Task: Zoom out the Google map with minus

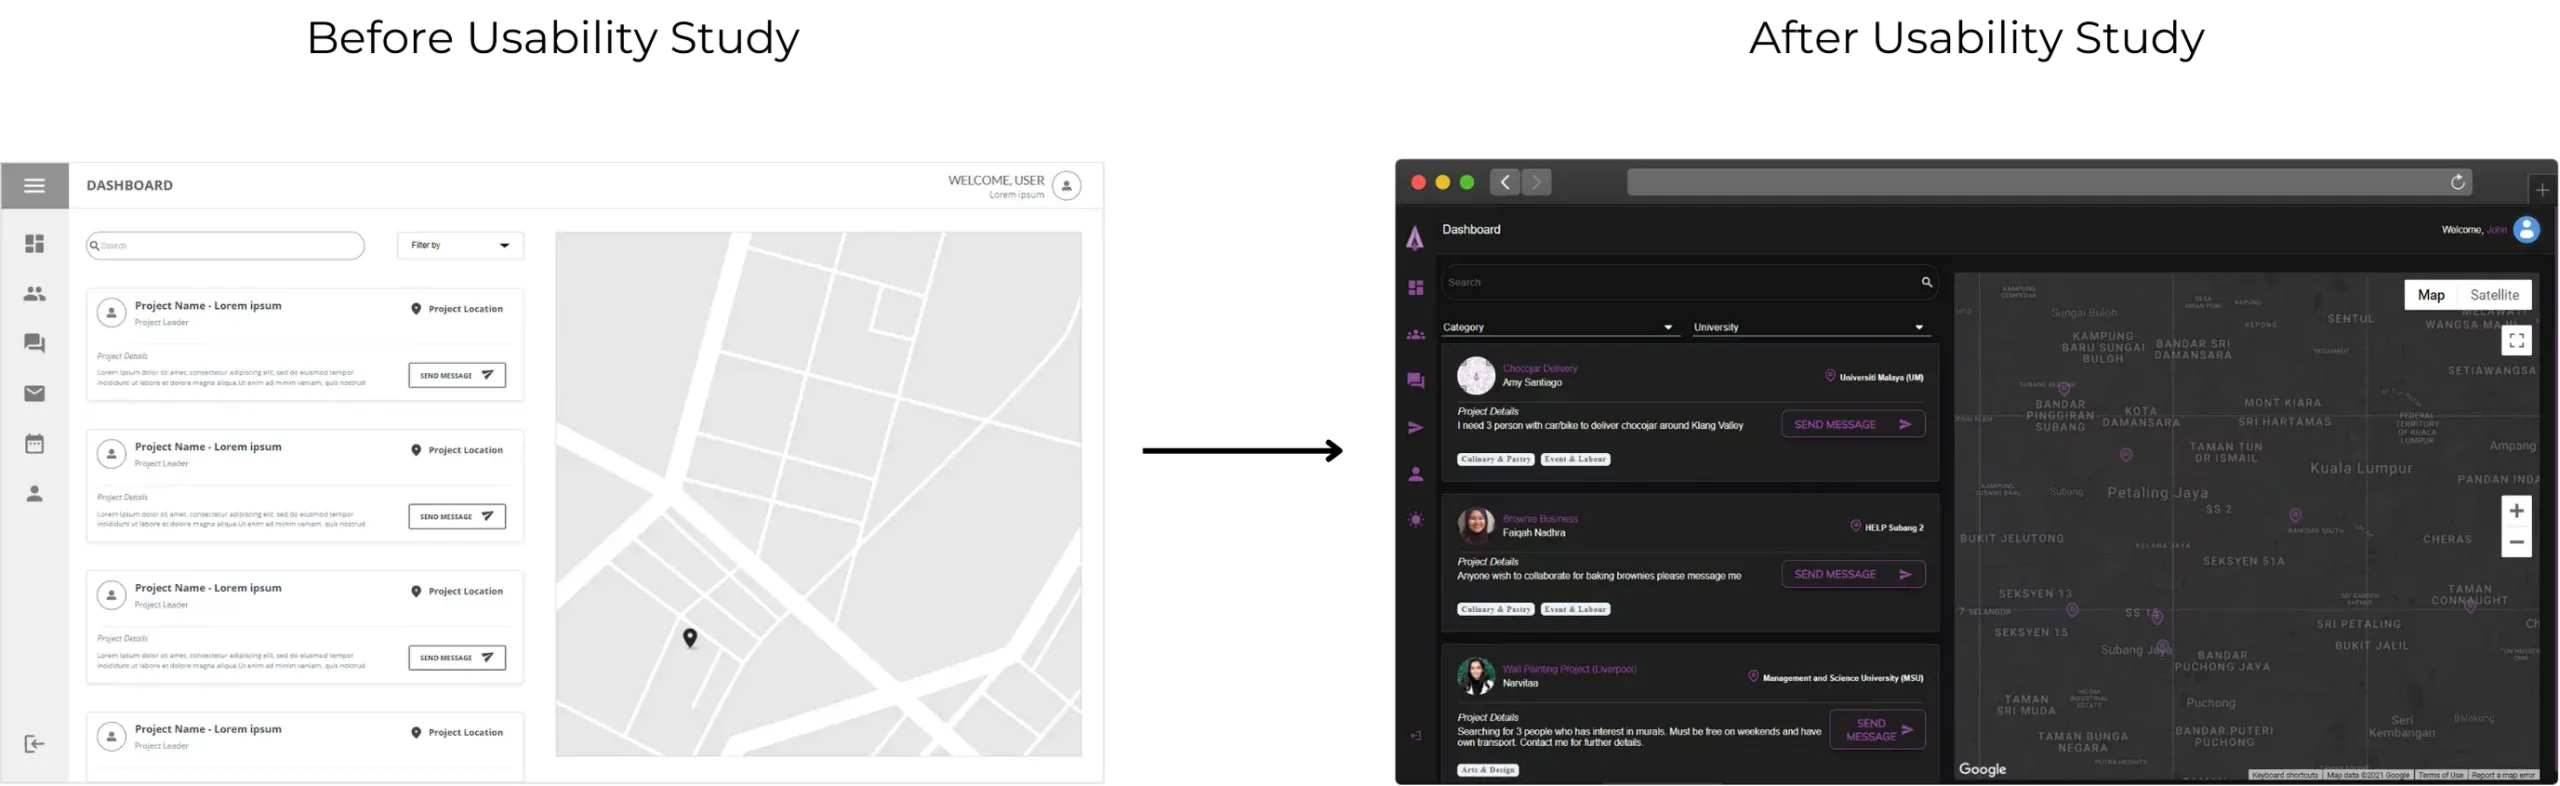Action: pyautogui.click(x=2515, y=542)
